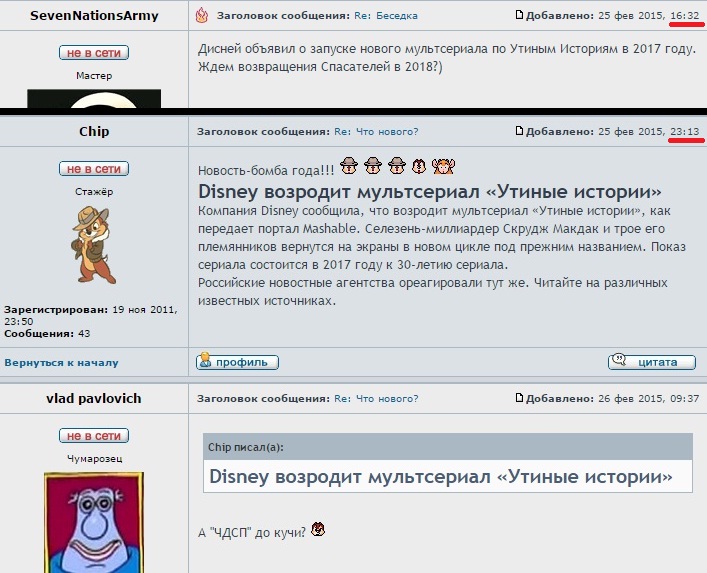Click the date 26 фев 2015, 09:37
The width and height of the screenshot is (707, 573).
click(x=648, y=399)
